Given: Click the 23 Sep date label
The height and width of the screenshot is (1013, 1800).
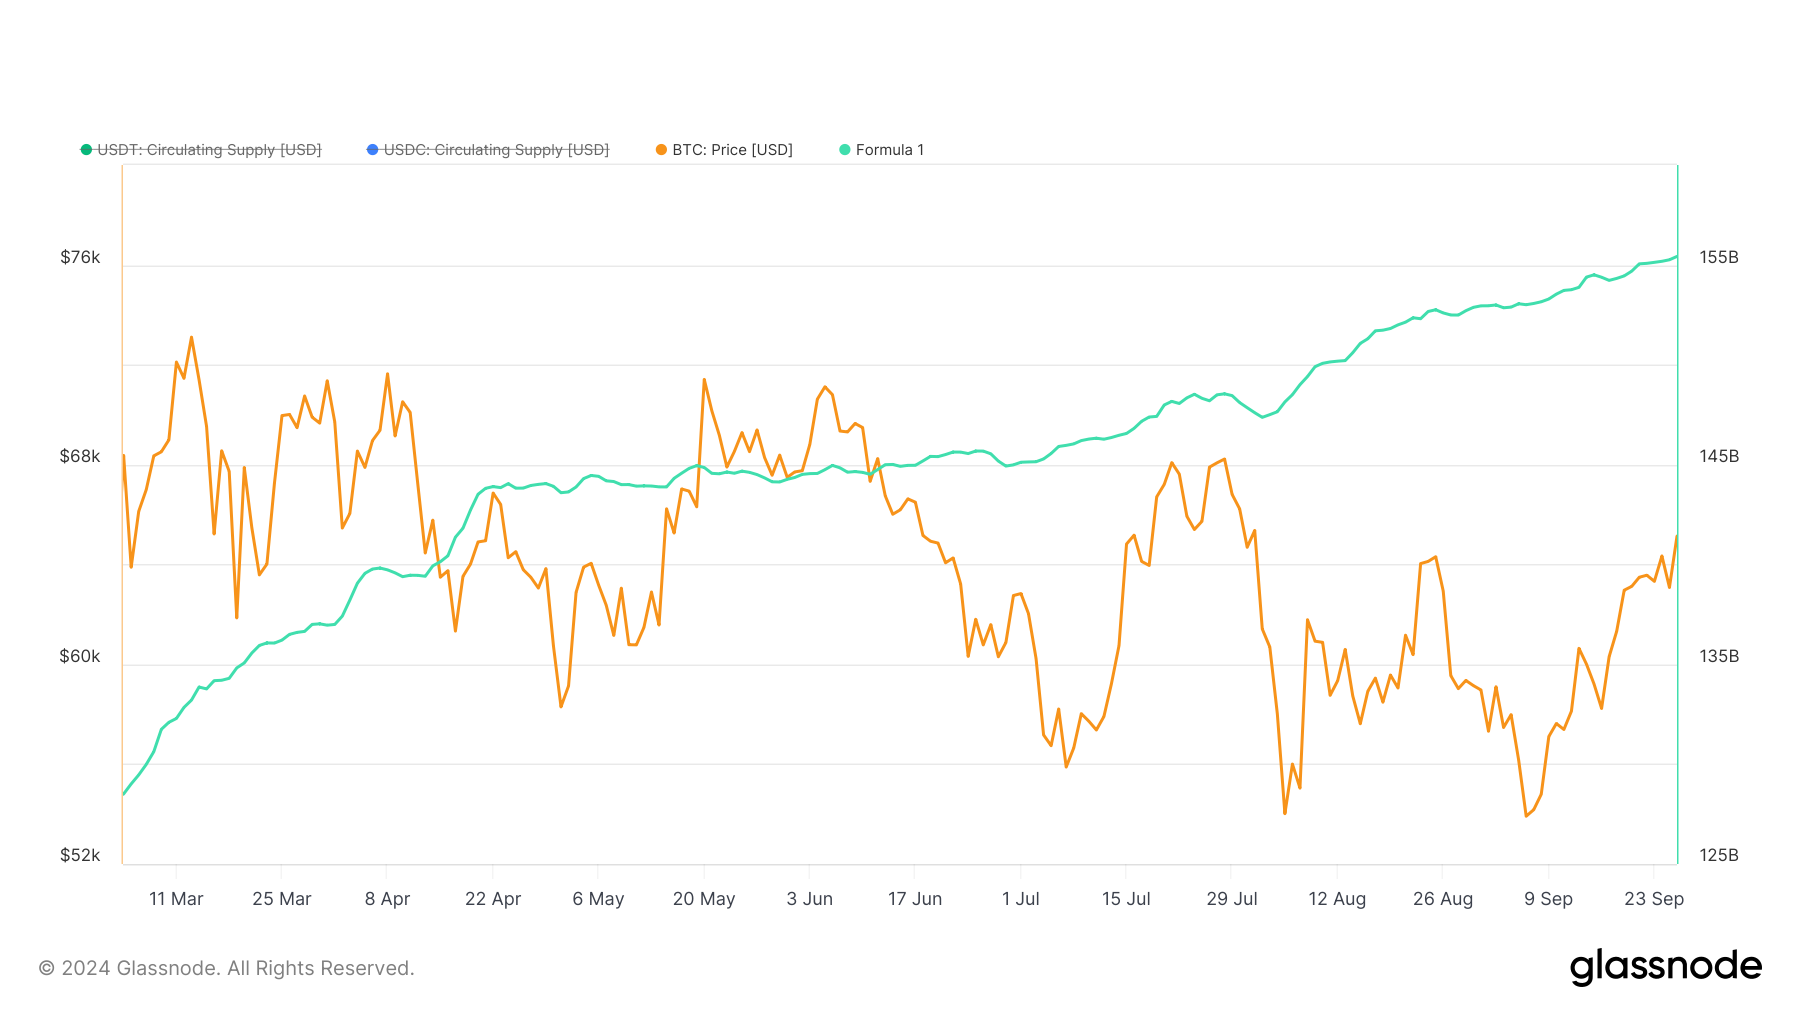Looking at the screenshot, I should [x=1654, y=899].
